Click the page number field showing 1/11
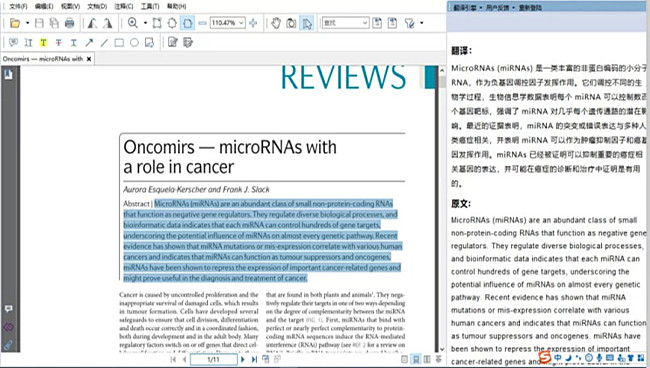The height and width of the screenshot is (368, 650). click(213, 359)
